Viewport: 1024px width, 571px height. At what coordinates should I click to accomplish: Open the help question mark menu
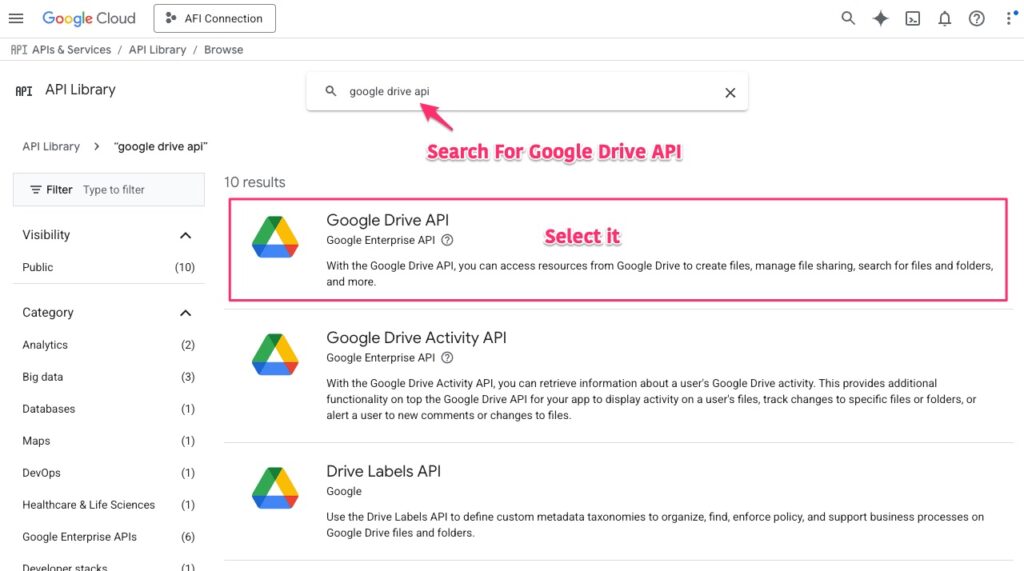pos(977,18)
